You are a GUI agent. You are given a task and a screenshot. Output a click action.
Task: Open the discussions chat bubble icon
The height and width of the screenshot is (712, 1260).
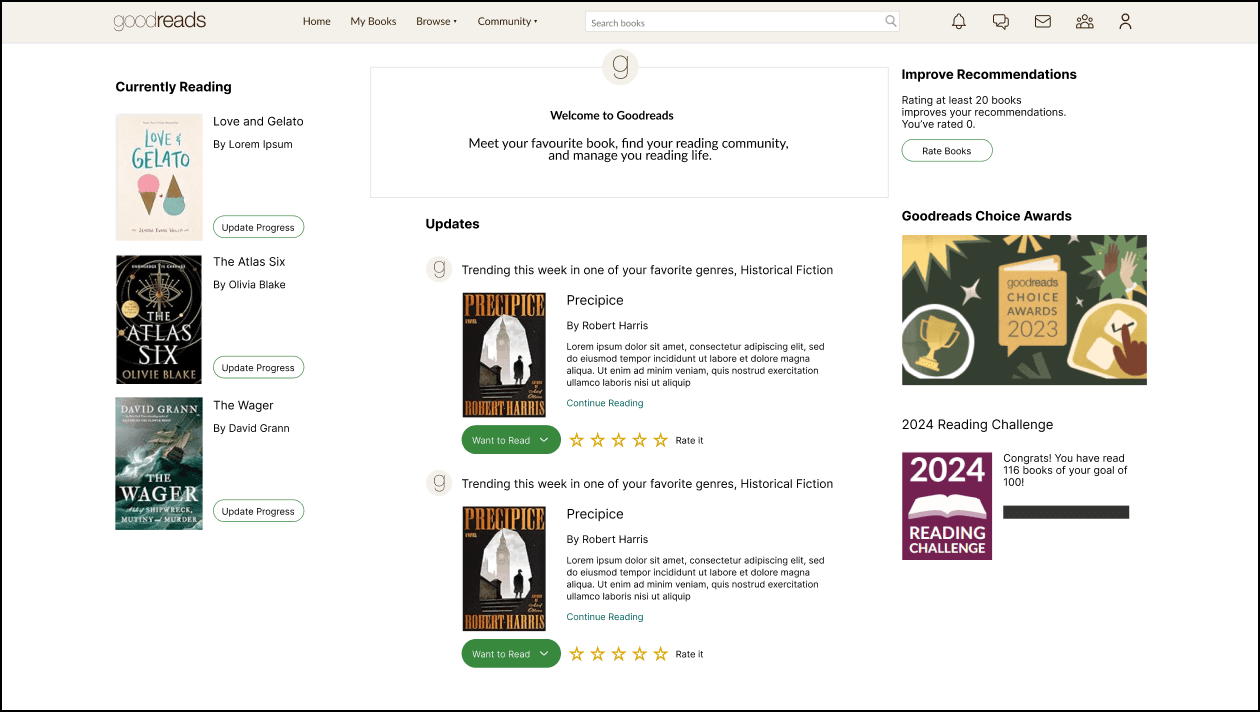click(1000, 21)
